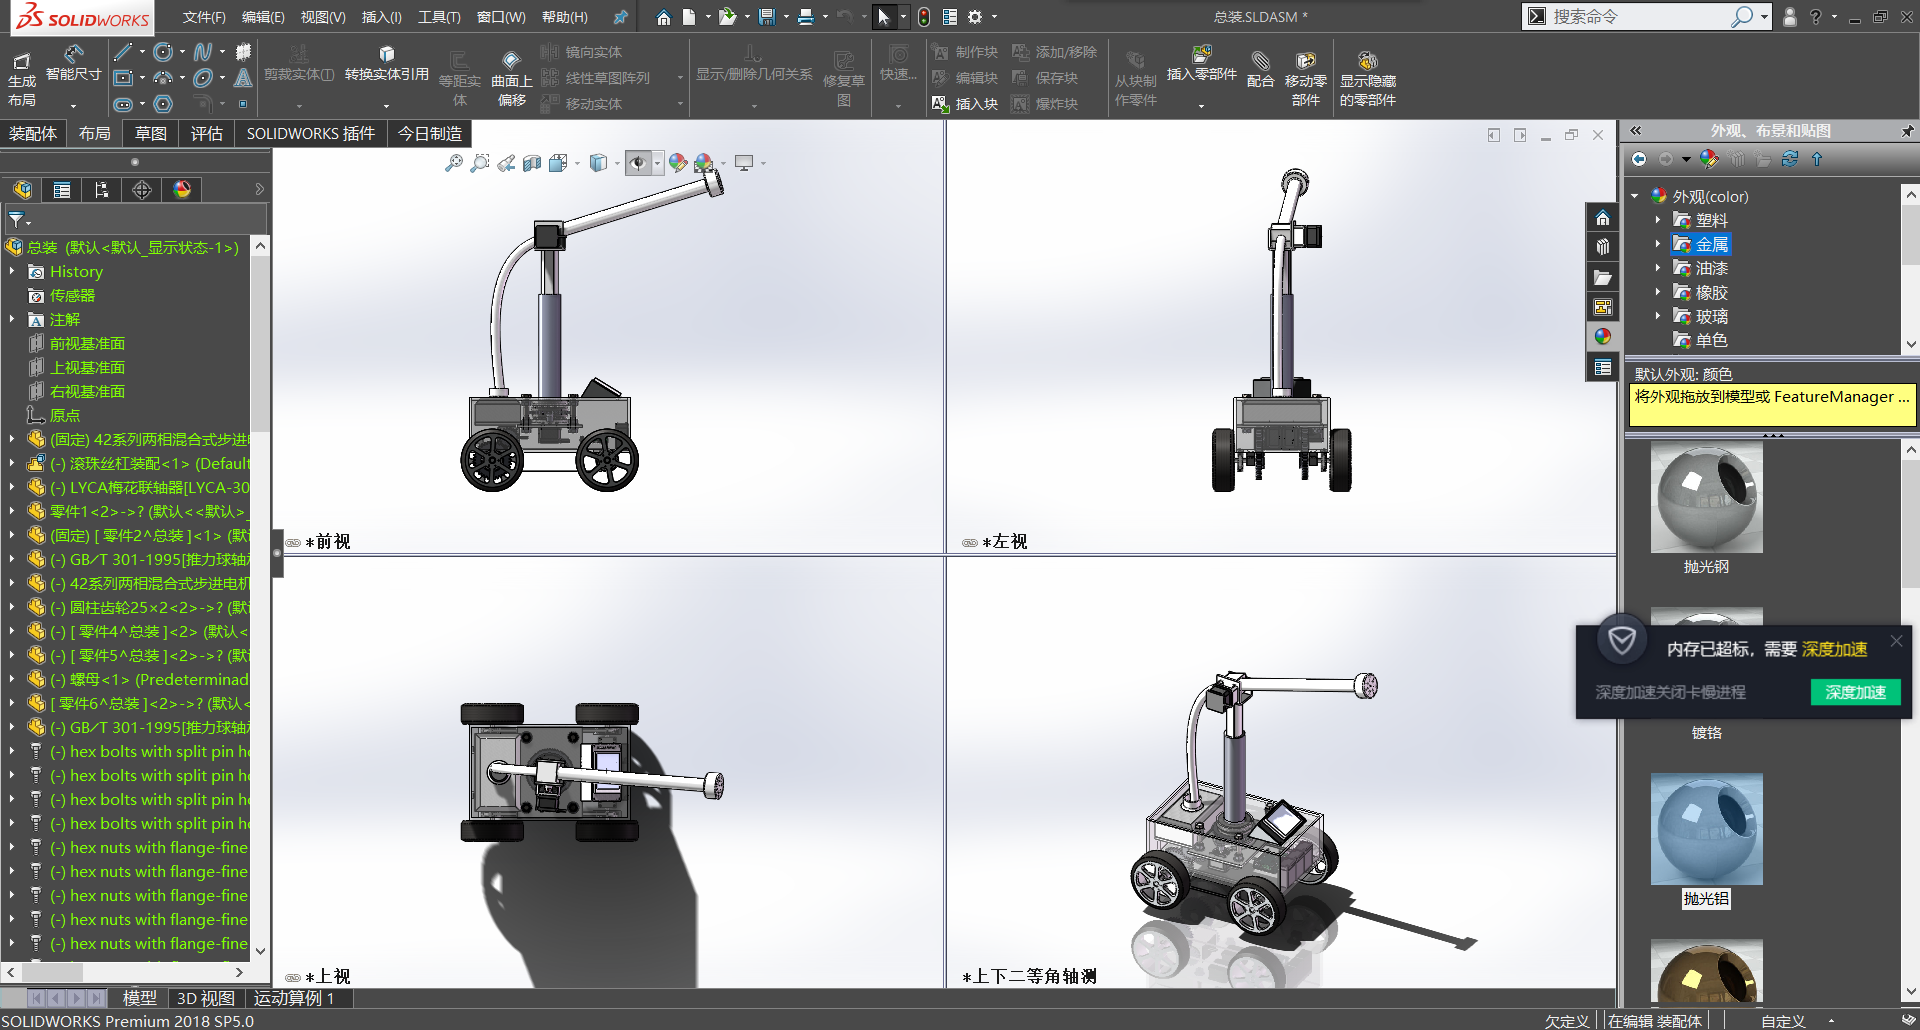1920x1030 pixels.
Task: Close the memory warning popup
Action: 1896,642
